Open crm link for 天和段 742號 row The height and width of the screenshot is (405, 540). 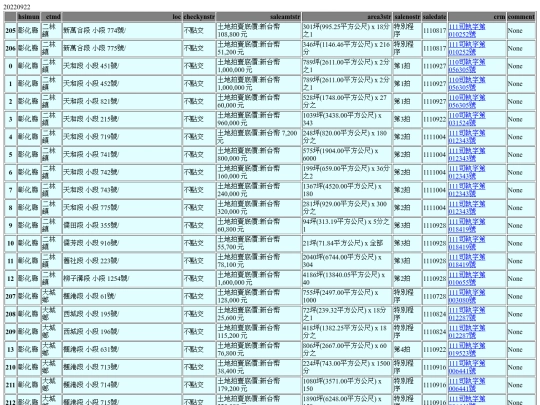(x=467, y=173)
